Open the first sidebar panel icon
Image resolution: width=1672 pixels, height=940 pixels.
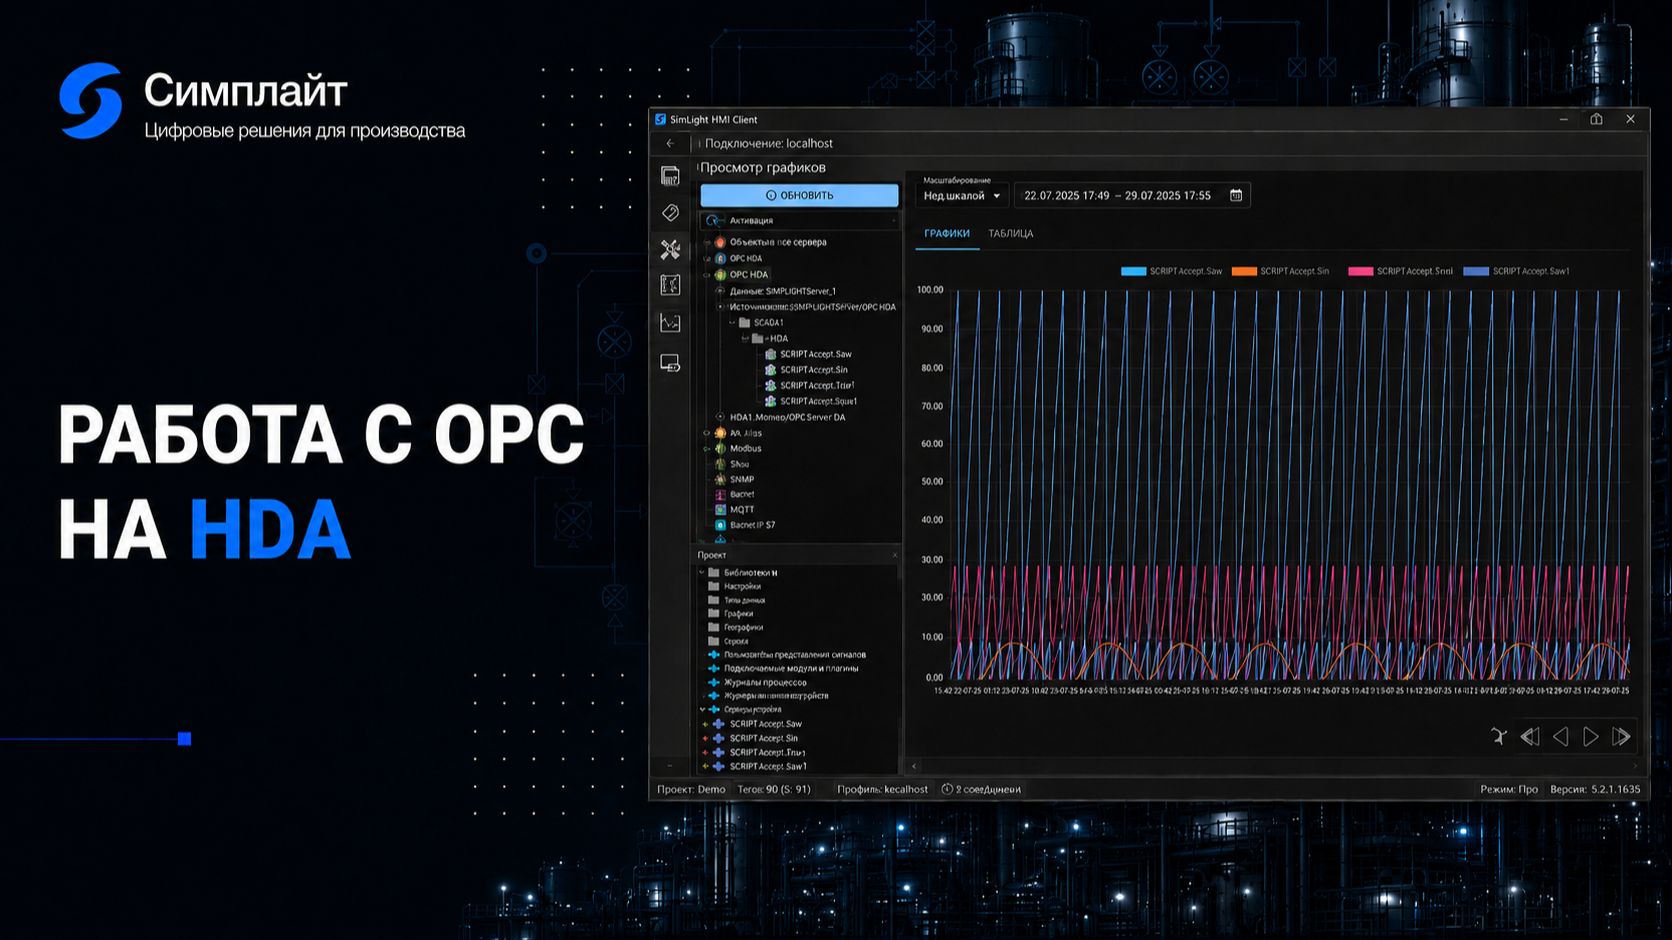[670, 176]
